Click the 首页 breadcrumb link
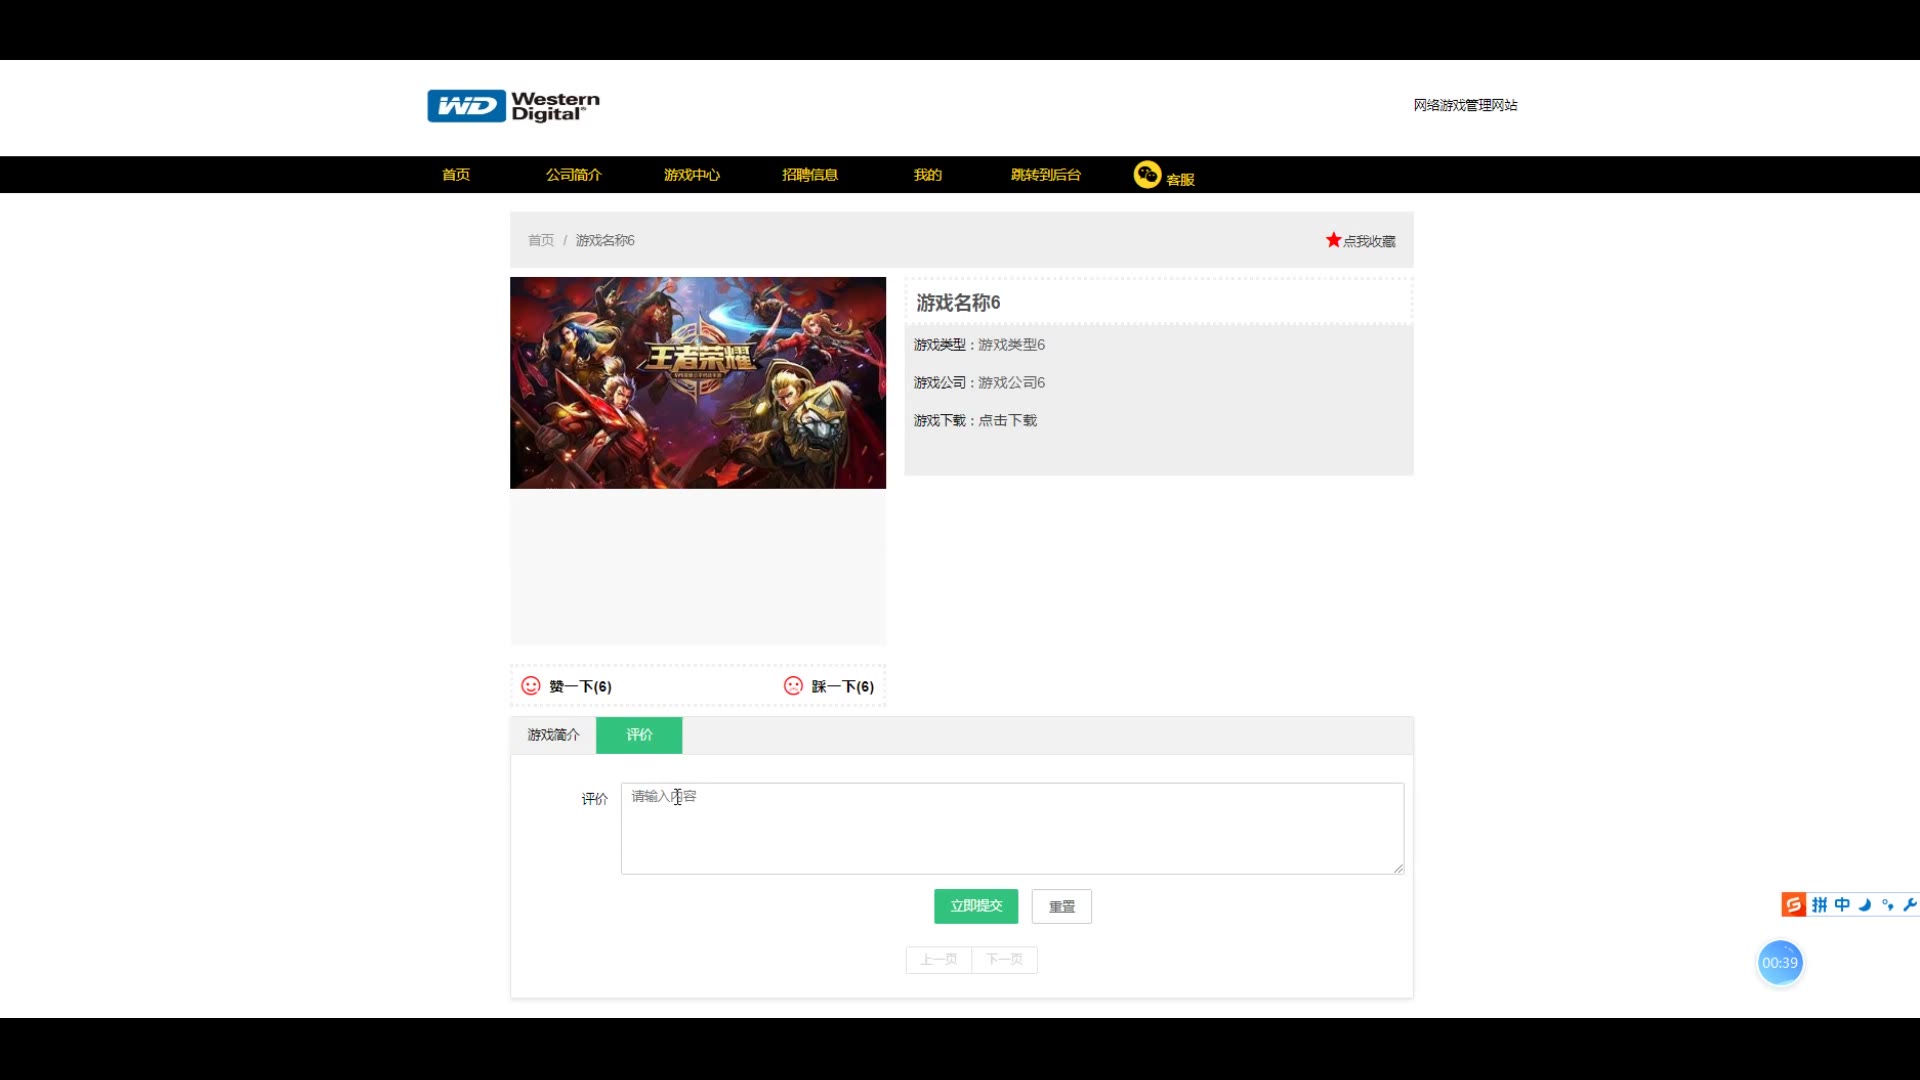 [541, 240]
